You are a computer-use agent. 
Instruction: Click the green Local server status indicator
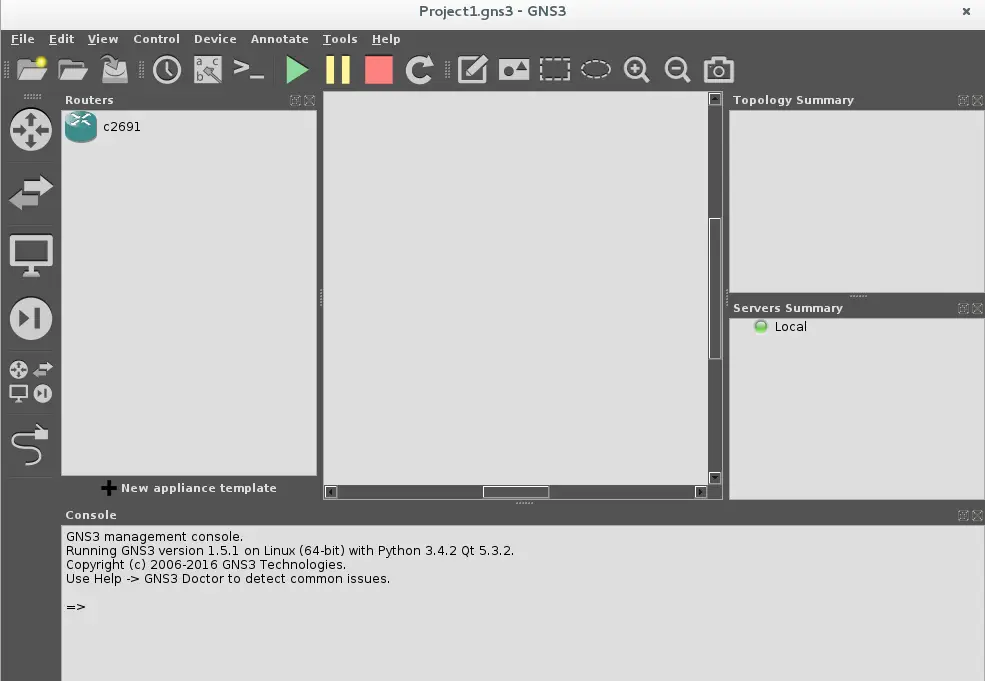(x=761, y=327)
